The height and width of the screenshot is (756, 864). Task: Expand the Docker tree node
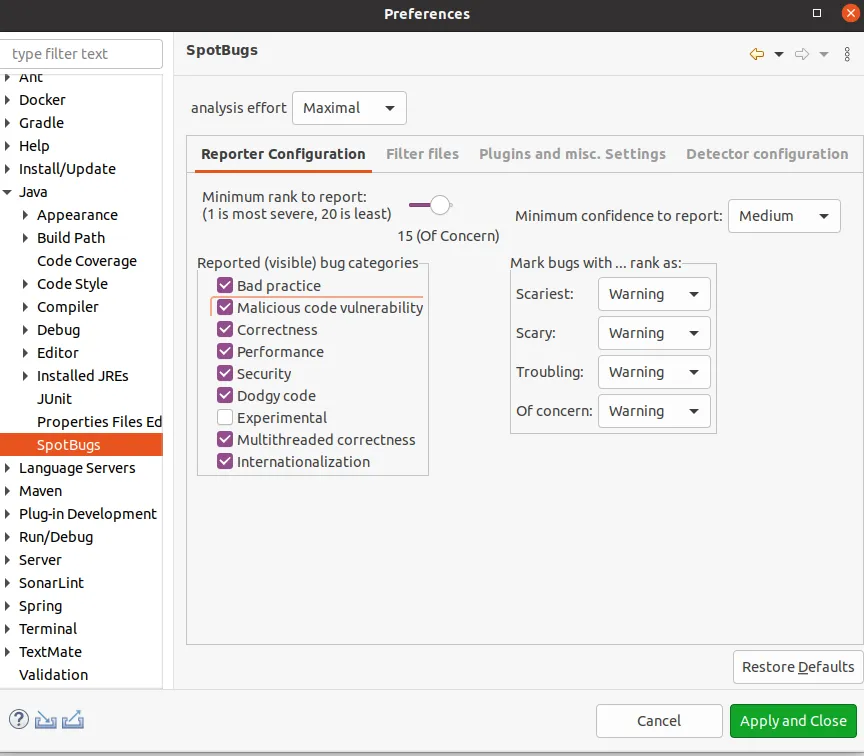pos(7,100)
